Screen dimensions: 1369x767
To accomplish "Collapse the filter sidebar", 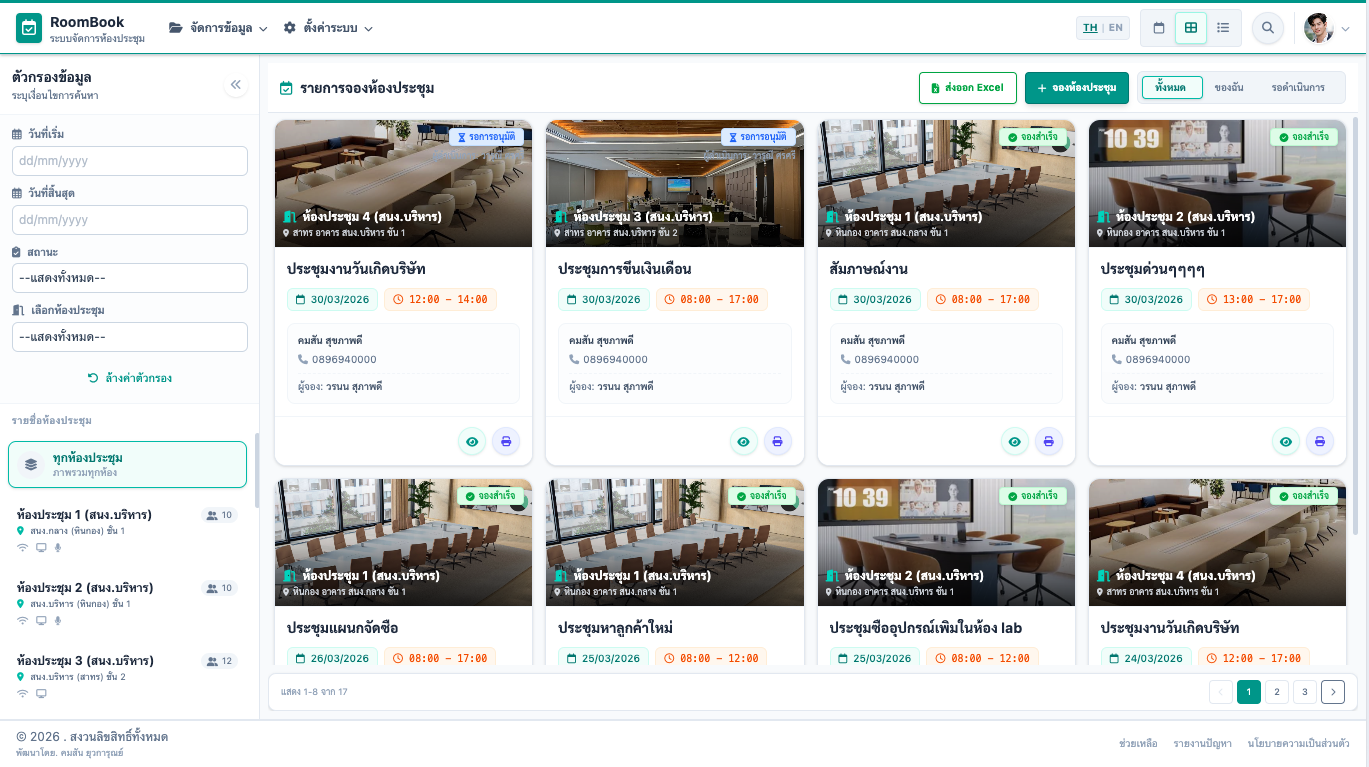I will click(x=236, y=85).
